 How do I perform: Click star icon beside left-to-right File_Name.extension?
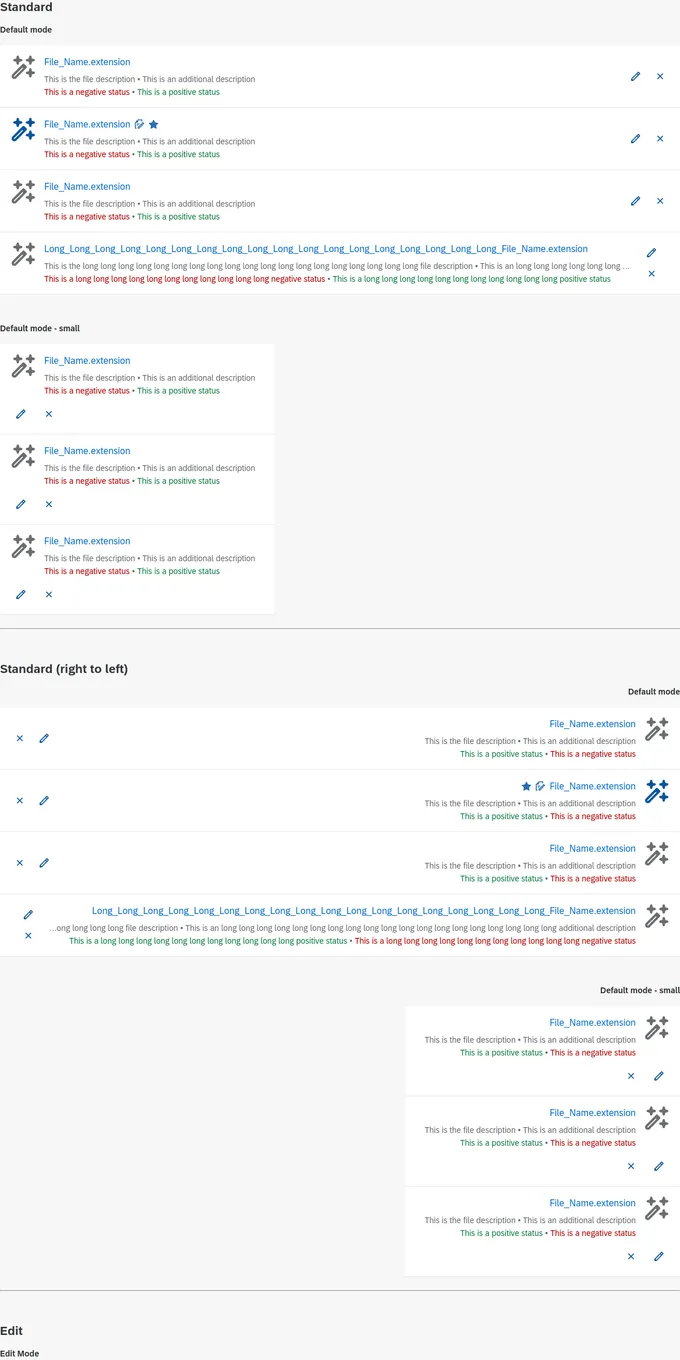click(x=153, y=125)
